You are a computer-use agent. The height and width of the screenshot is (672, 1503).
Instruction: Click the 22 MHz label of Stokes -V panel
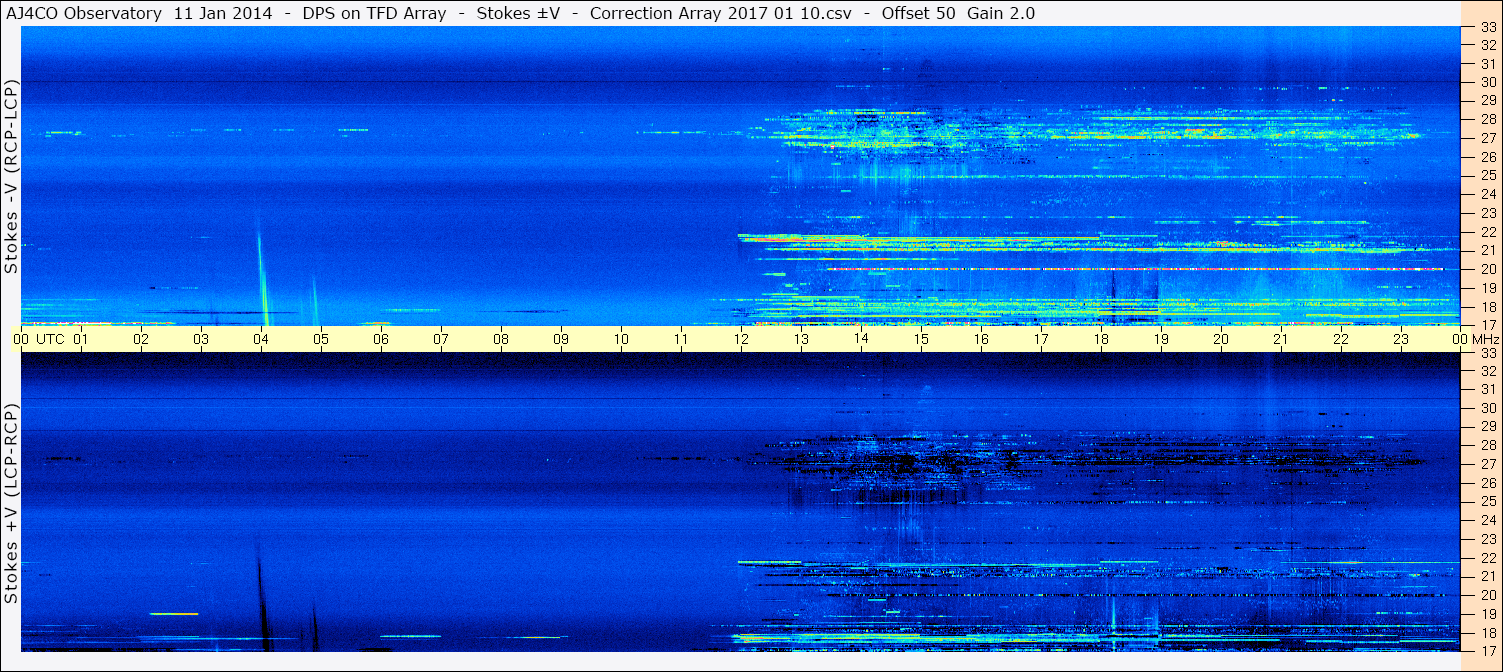click(1488, 232)
